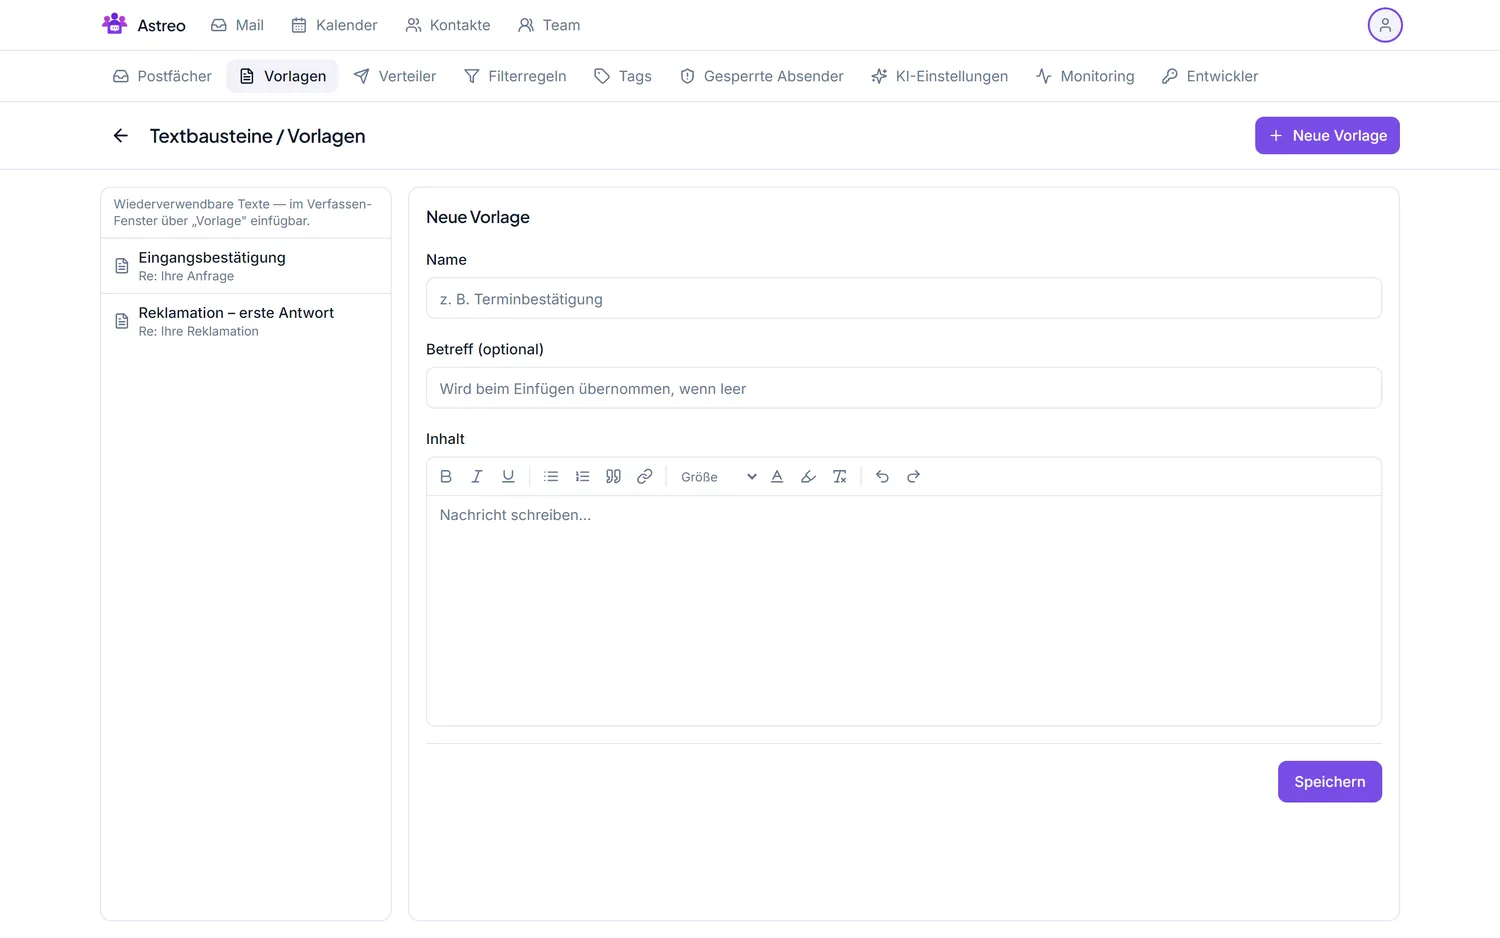The height and width of the screenshot is (938, 1500).
Task: Toggle underline formatting
Action: [508, 477]
